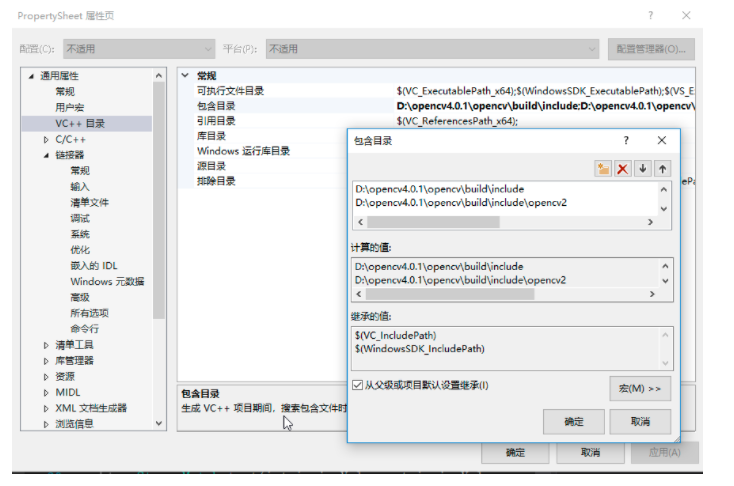The width and height of the screenshot is (734, 486).
Task: Select the 库目录 property row
Action: pos(271,136)
